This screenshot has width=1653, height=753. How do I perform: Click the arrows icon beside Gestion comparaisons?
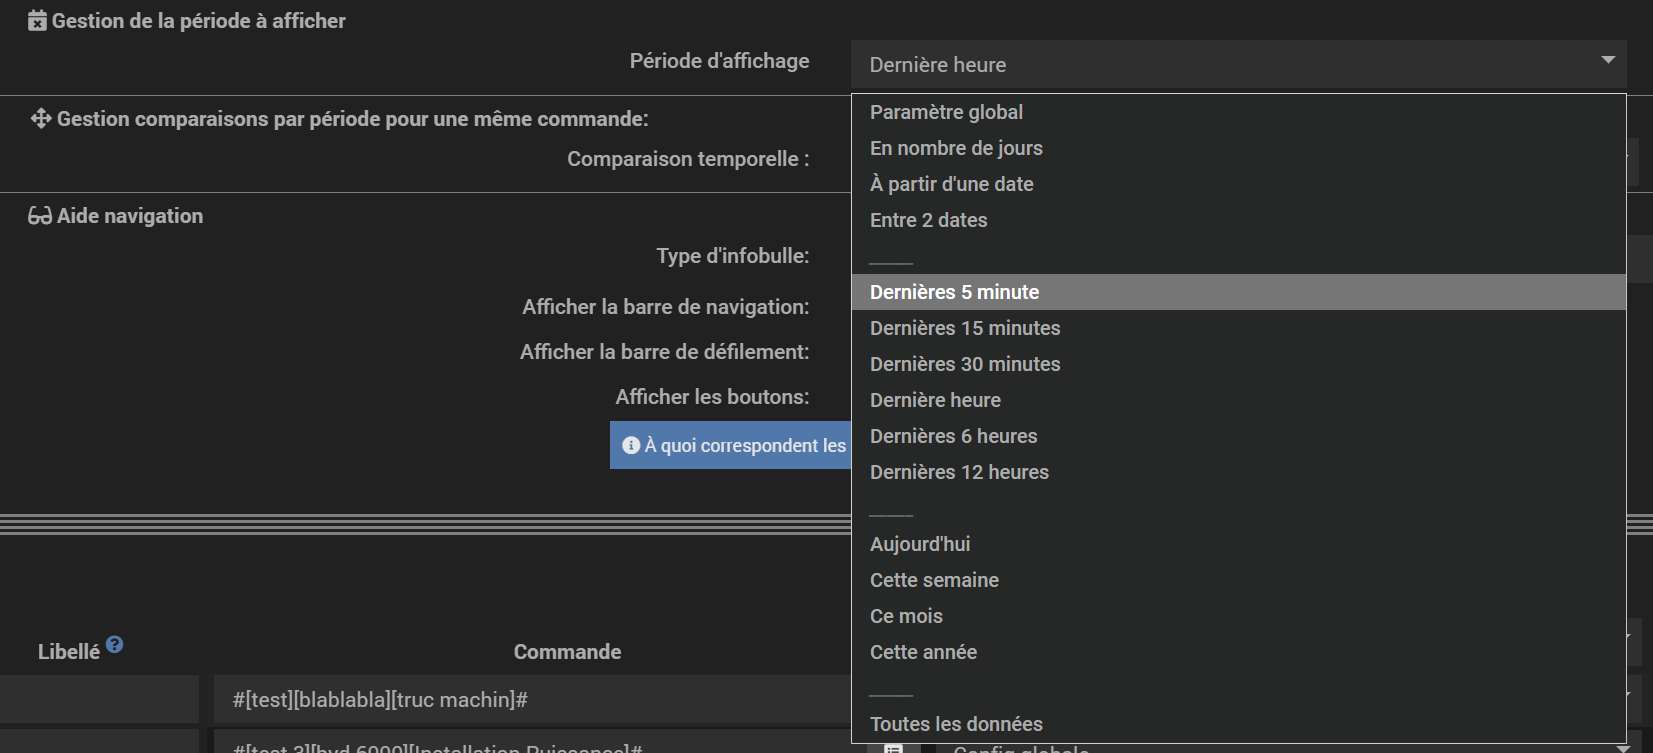click(41, 119)
